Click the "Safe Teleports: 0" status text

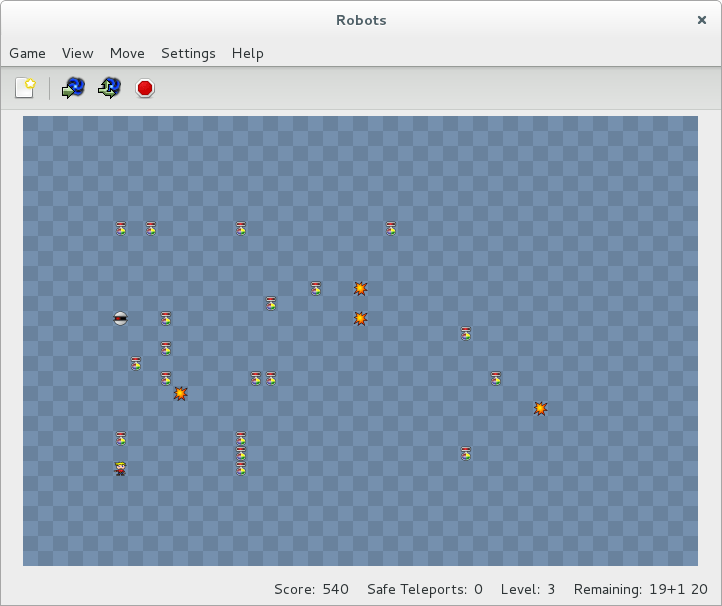pyautogui.click(x=425, y=589)
